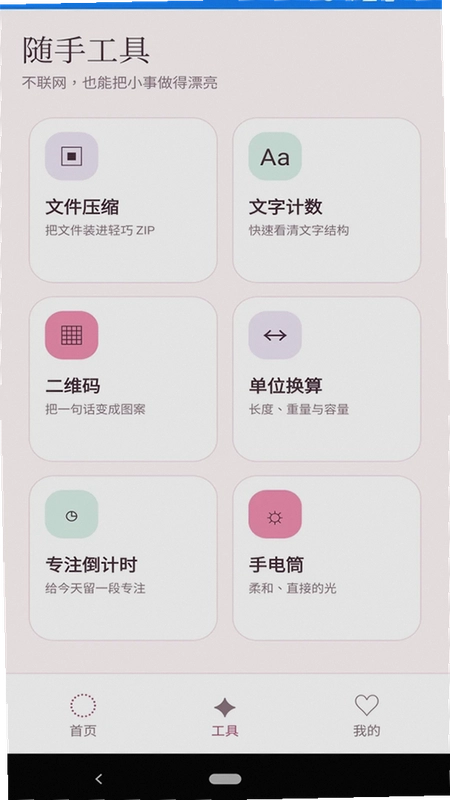The image size is (450, 800).
Task: Tap the pink 二维码 grid icon
Action: click(x=71, y=335)
